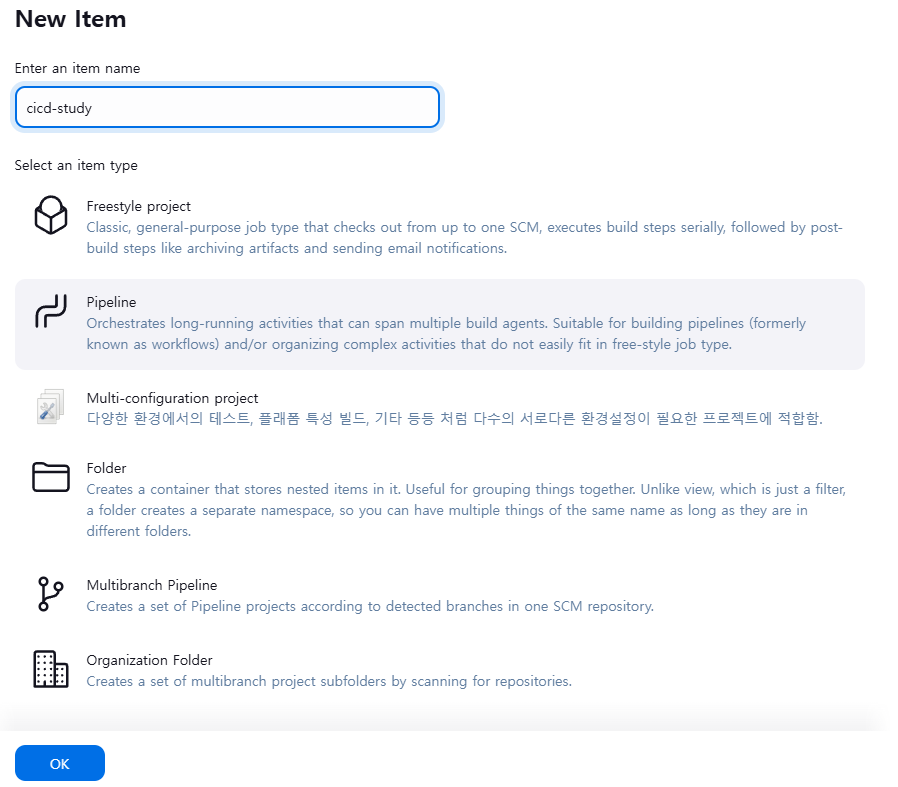Viewport: 898px width, 787px height.
Task: Click the Freestyle project cube icon
Action: point(50,216)
